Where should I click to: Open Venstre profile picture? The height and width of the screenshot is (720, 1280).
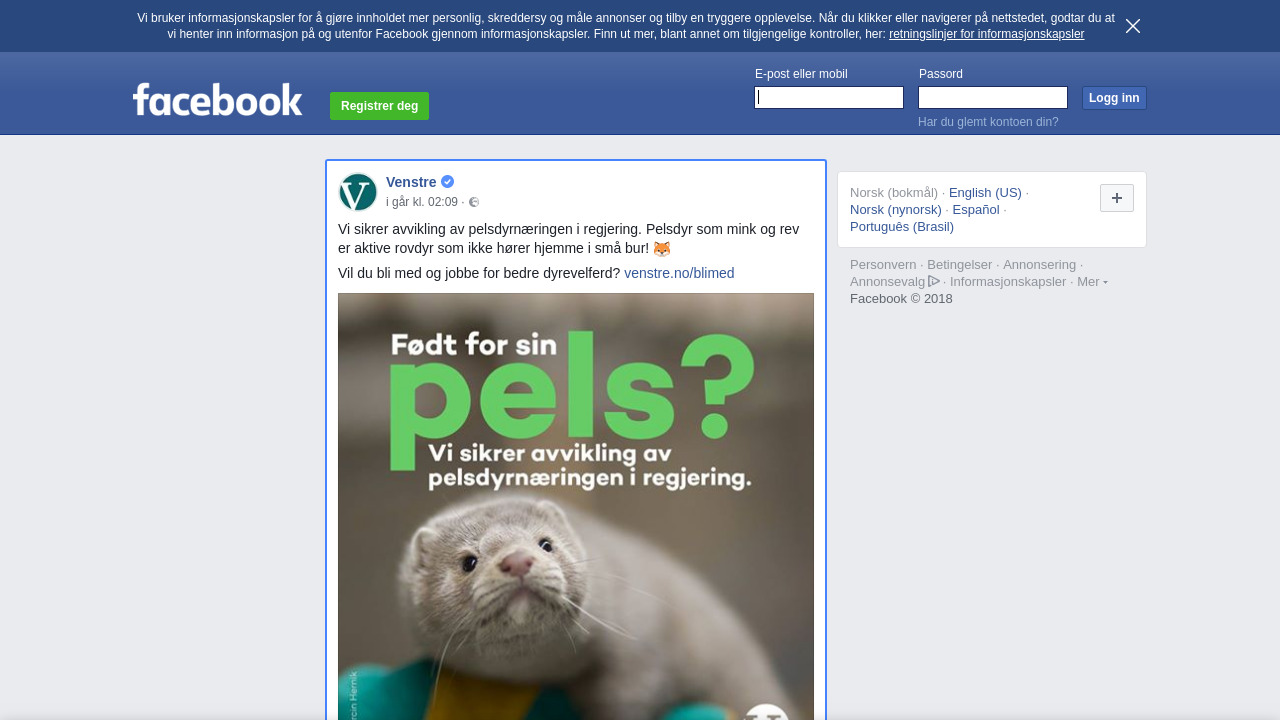[x=358, y=192]
